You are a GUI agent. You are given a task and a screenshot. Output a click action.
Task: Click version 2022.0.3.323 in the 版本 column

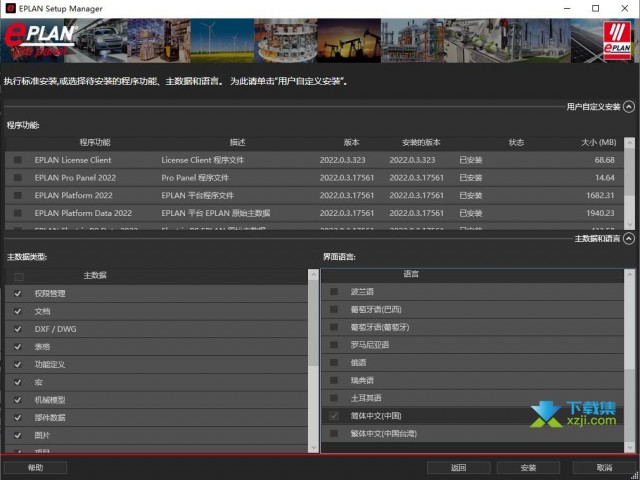click(342, 160)
